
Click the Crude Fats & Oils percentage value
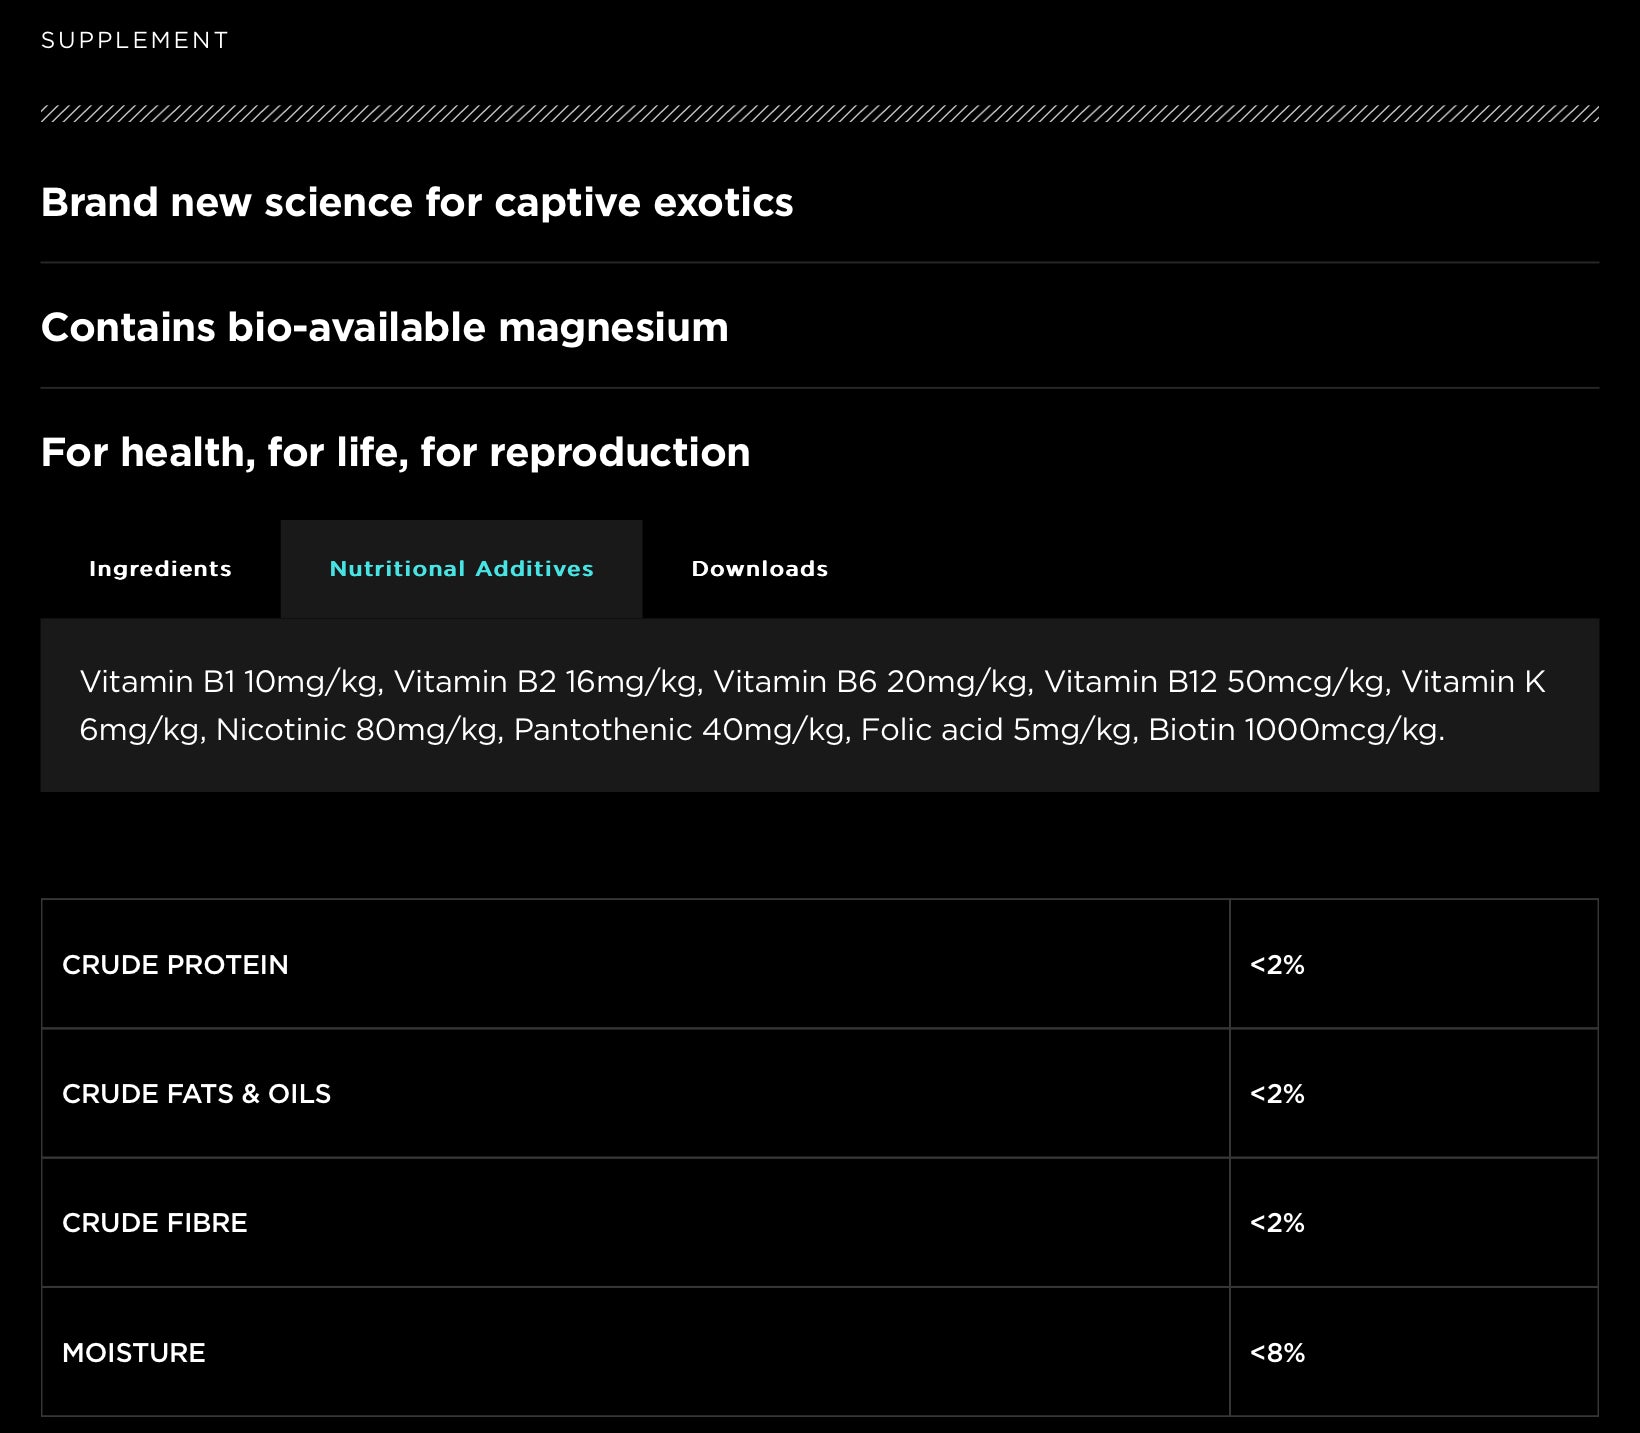tap(1277, 1094)
